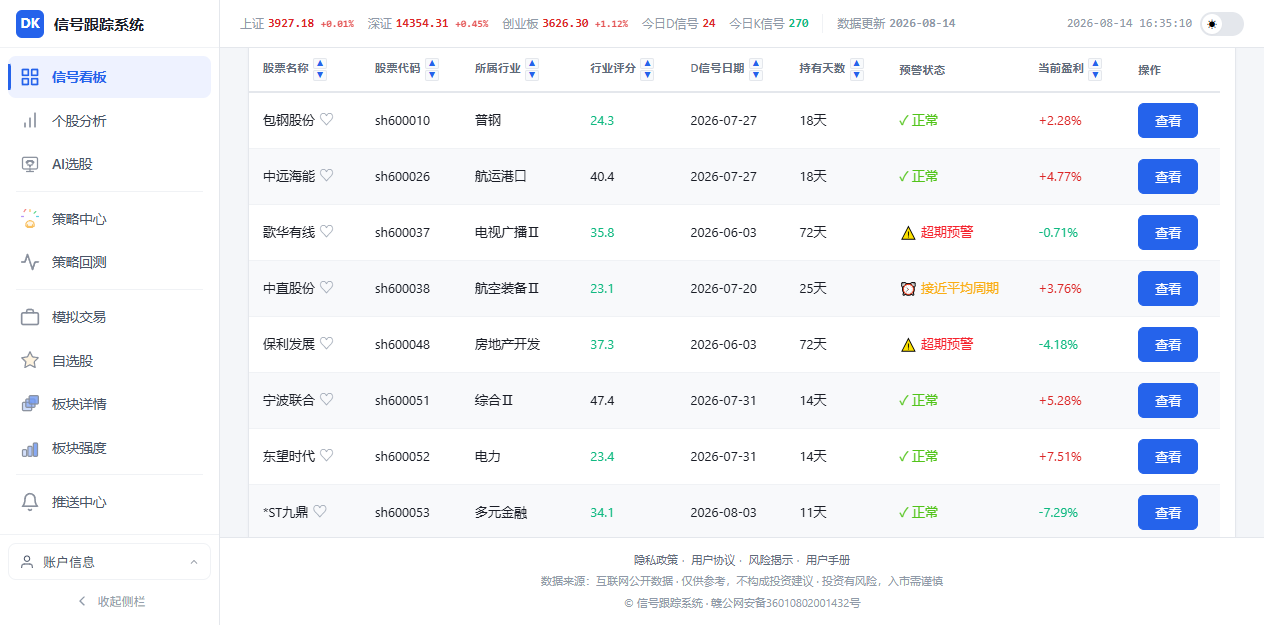The image size is (1264, 625).
Task: Favorite 包钢股份 with its heart icon
Action: [326, 120]
